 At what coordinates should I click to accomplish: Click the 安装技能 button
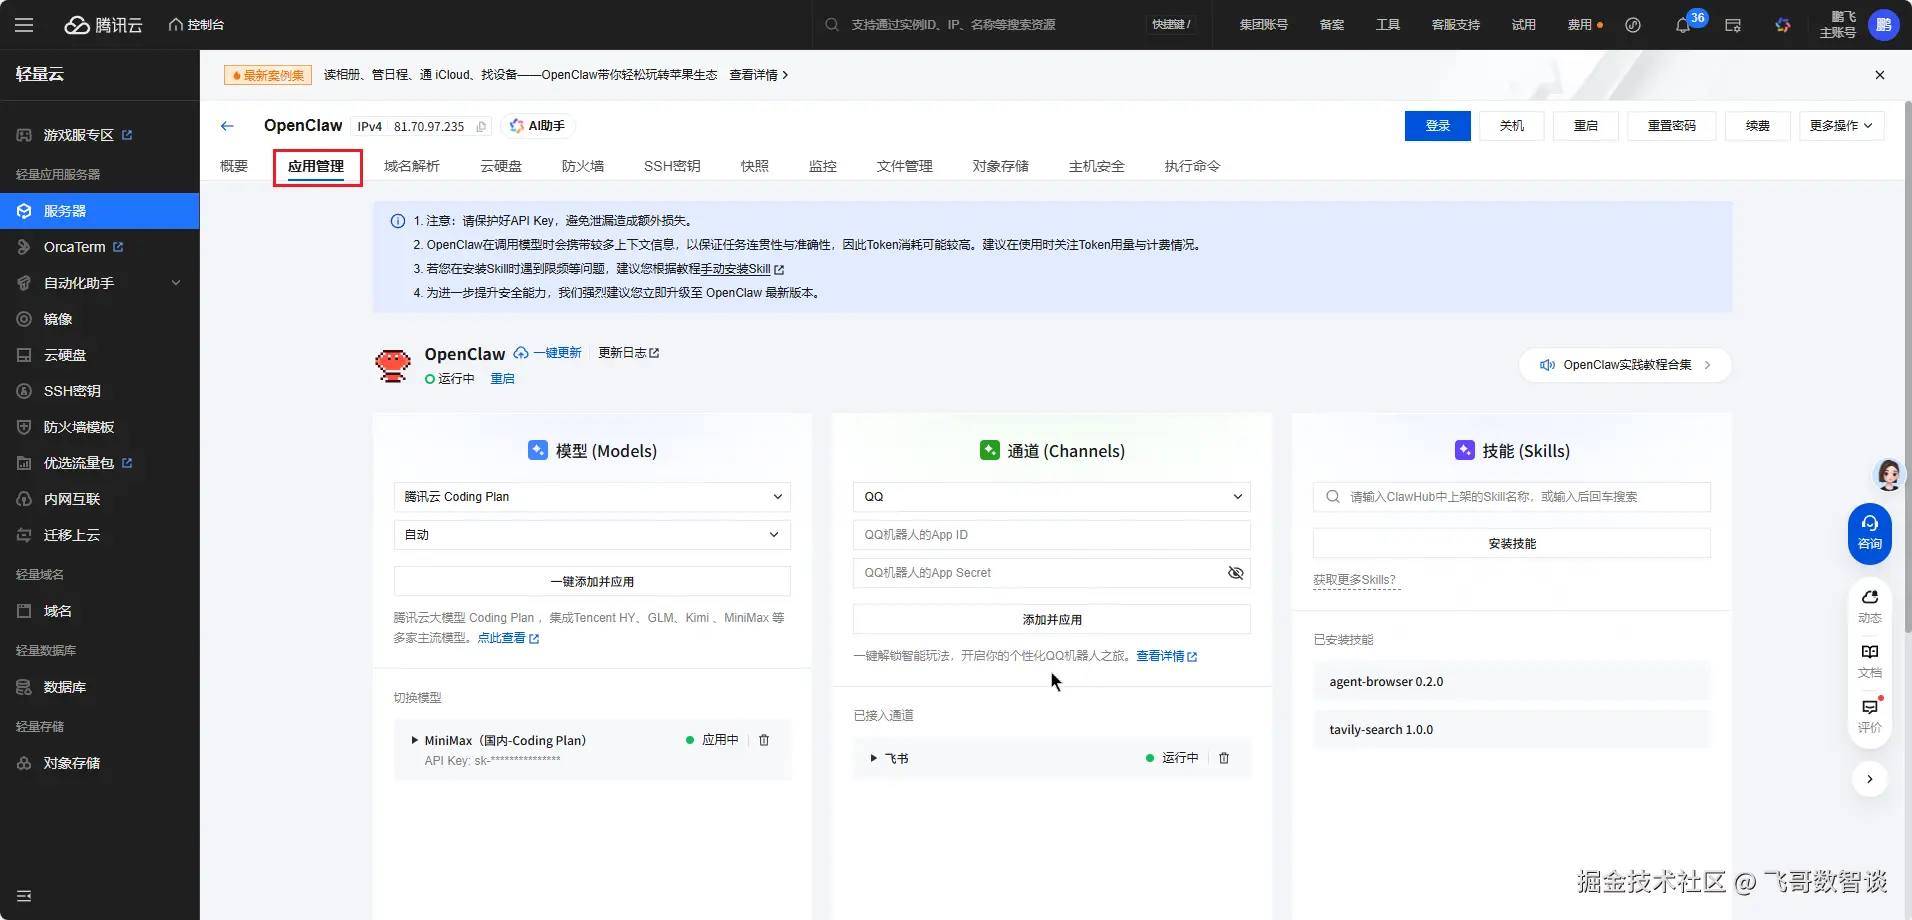click(1512, 544)
